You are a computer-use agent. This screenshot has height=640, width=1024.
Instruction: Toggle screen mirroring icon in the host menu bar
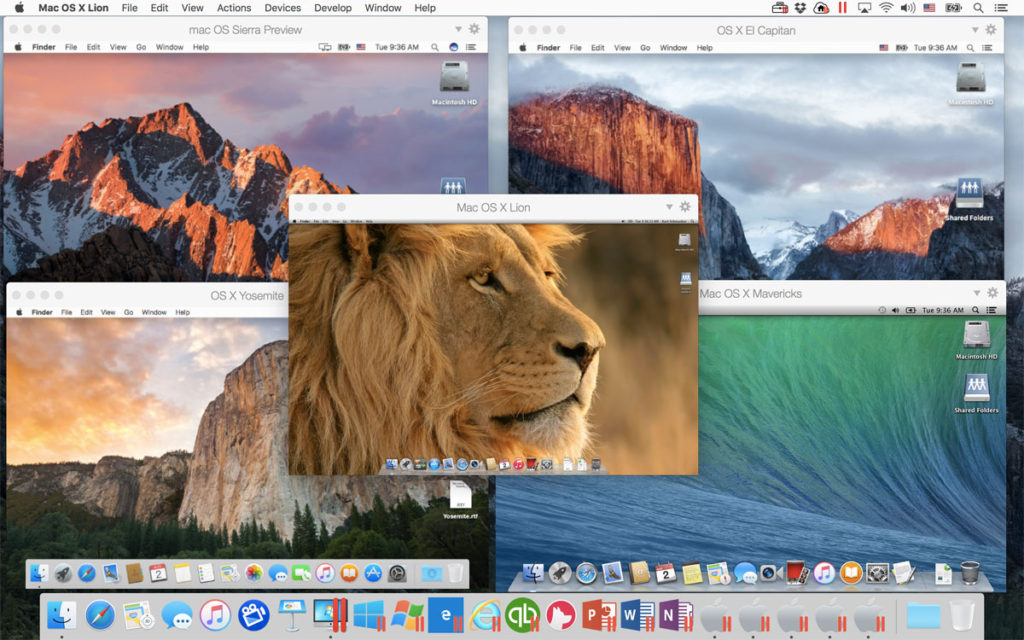(866, 8)
